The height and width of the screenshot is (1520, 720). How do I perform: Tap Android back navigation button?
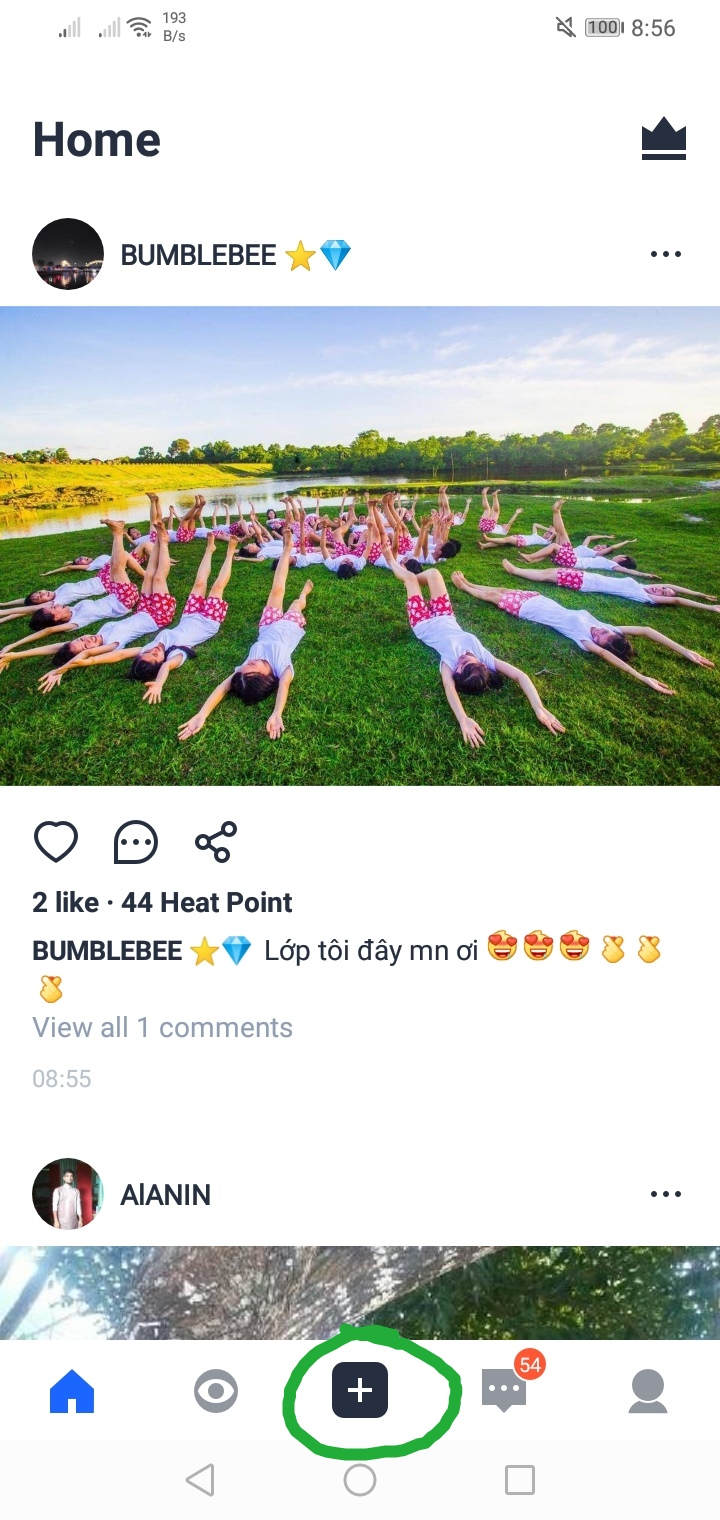click(x=200, y=1480)
